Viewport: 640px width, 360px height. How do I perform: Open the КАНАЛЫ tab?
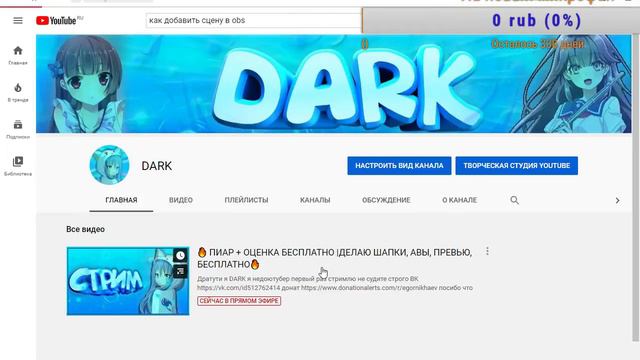click(x=315, y=200)
